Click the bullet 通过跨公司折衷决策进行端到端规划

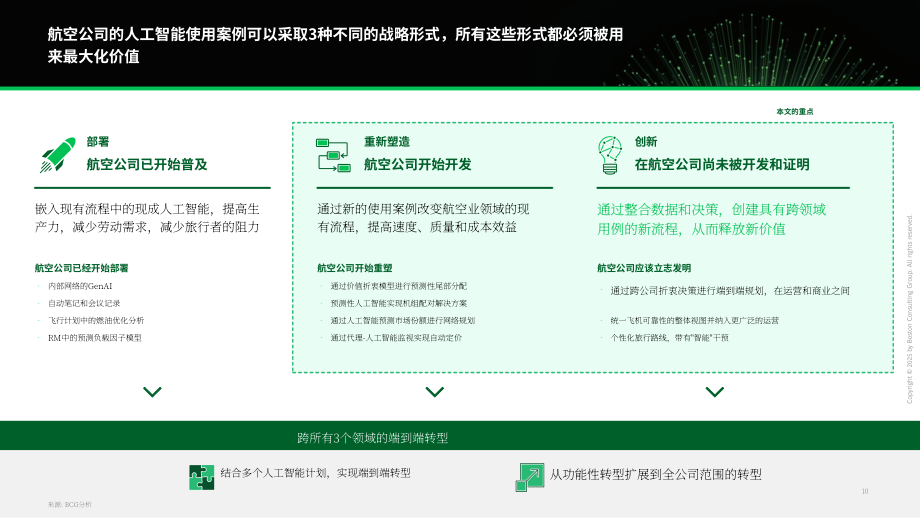click(730, 290)
